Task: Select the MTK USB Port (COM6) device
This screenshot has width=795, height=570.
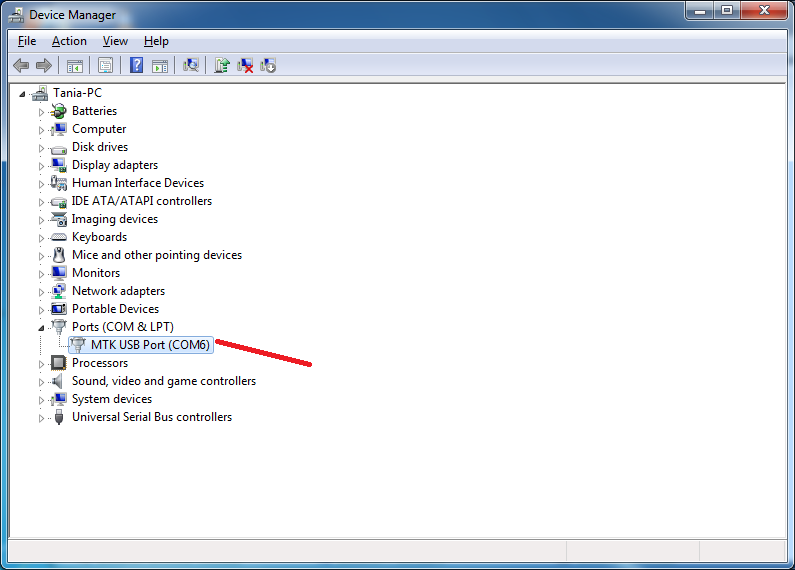Action: point(150,345)
